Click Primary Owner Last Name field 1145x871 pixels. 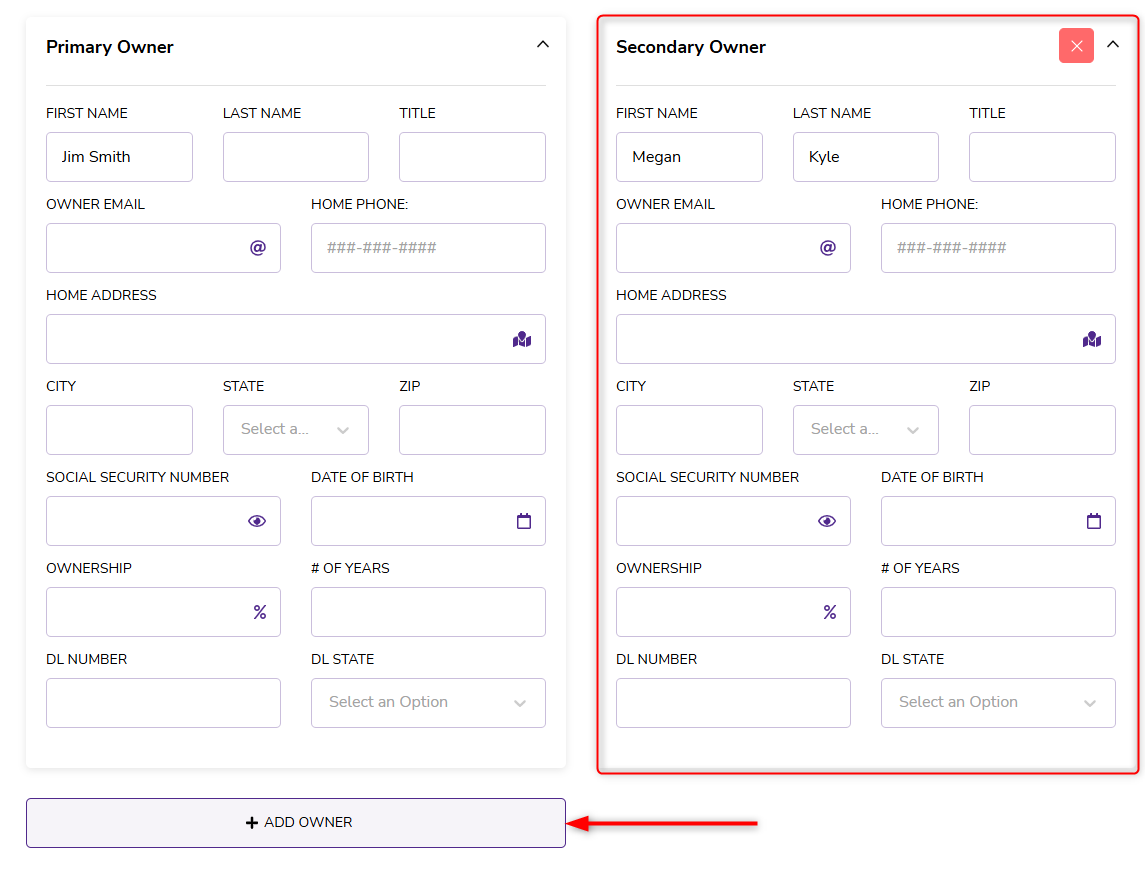[x=295, y=157]
